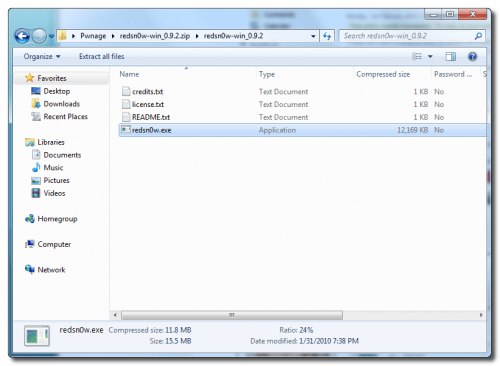This screenshot has width=500, height=366.
Task: Click the change view icon
Action: (x=417, y=56)
